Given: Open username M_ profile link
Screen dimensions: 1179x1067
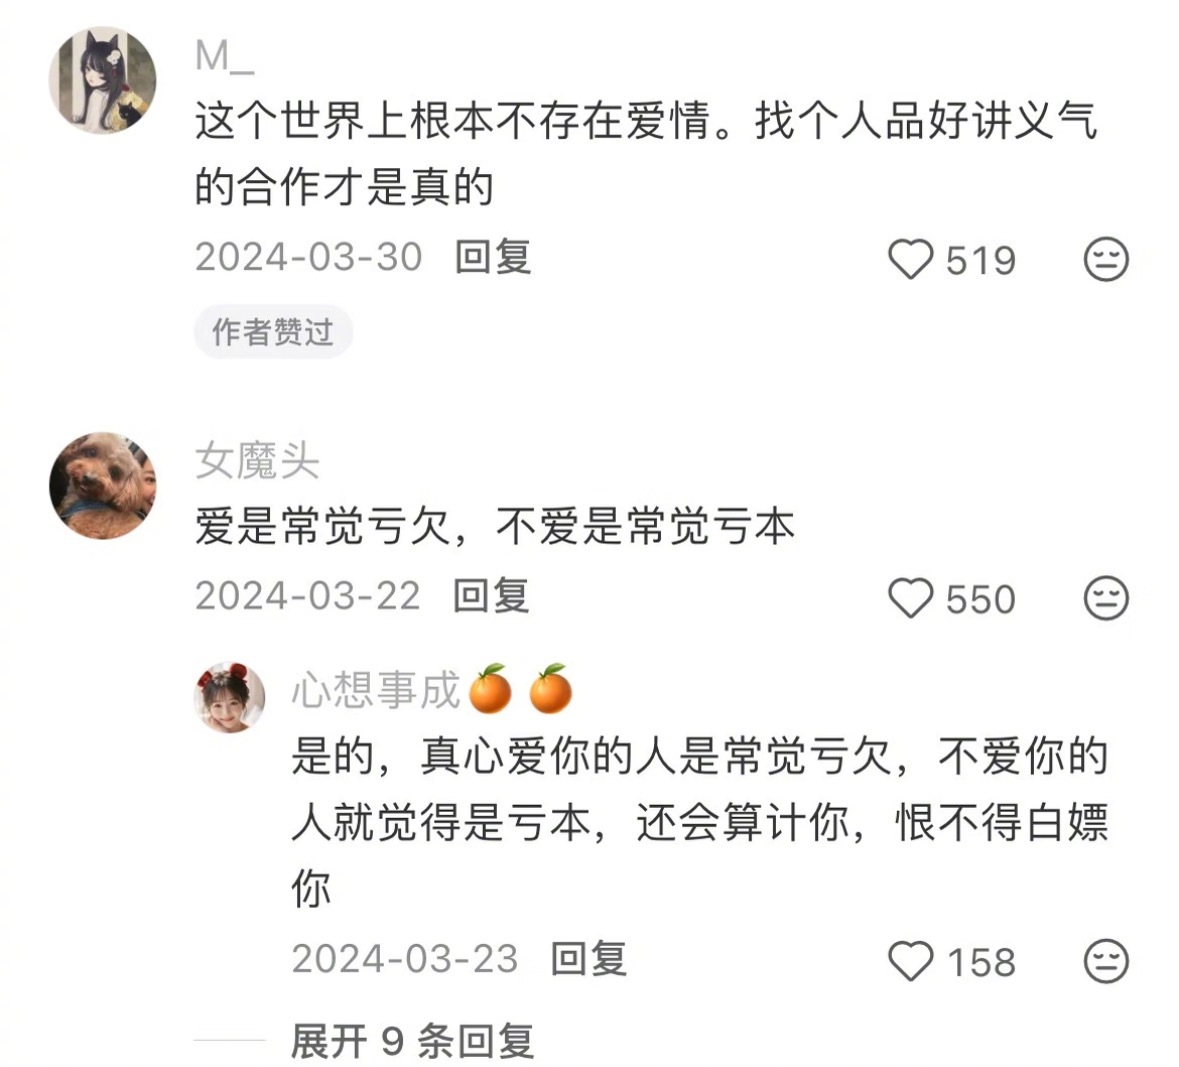Looking at the screenshot, I should tap(224, 56).
